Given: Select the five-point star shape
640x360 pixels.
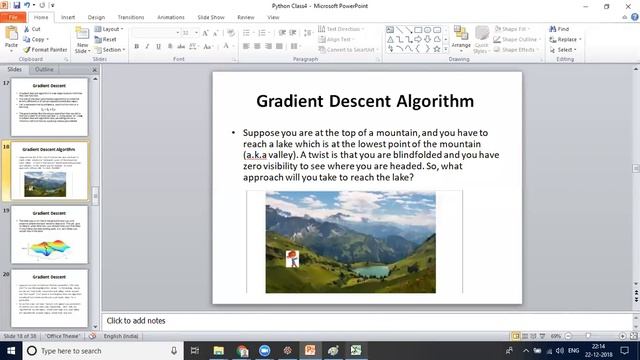Looking at the screenshot, I should (x=437, y=49).
